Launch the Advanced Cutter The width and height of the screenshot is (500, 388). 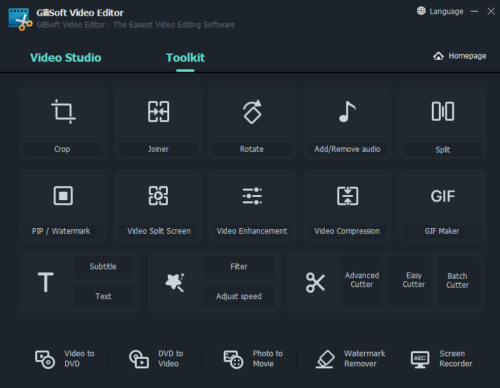(362, 281)
